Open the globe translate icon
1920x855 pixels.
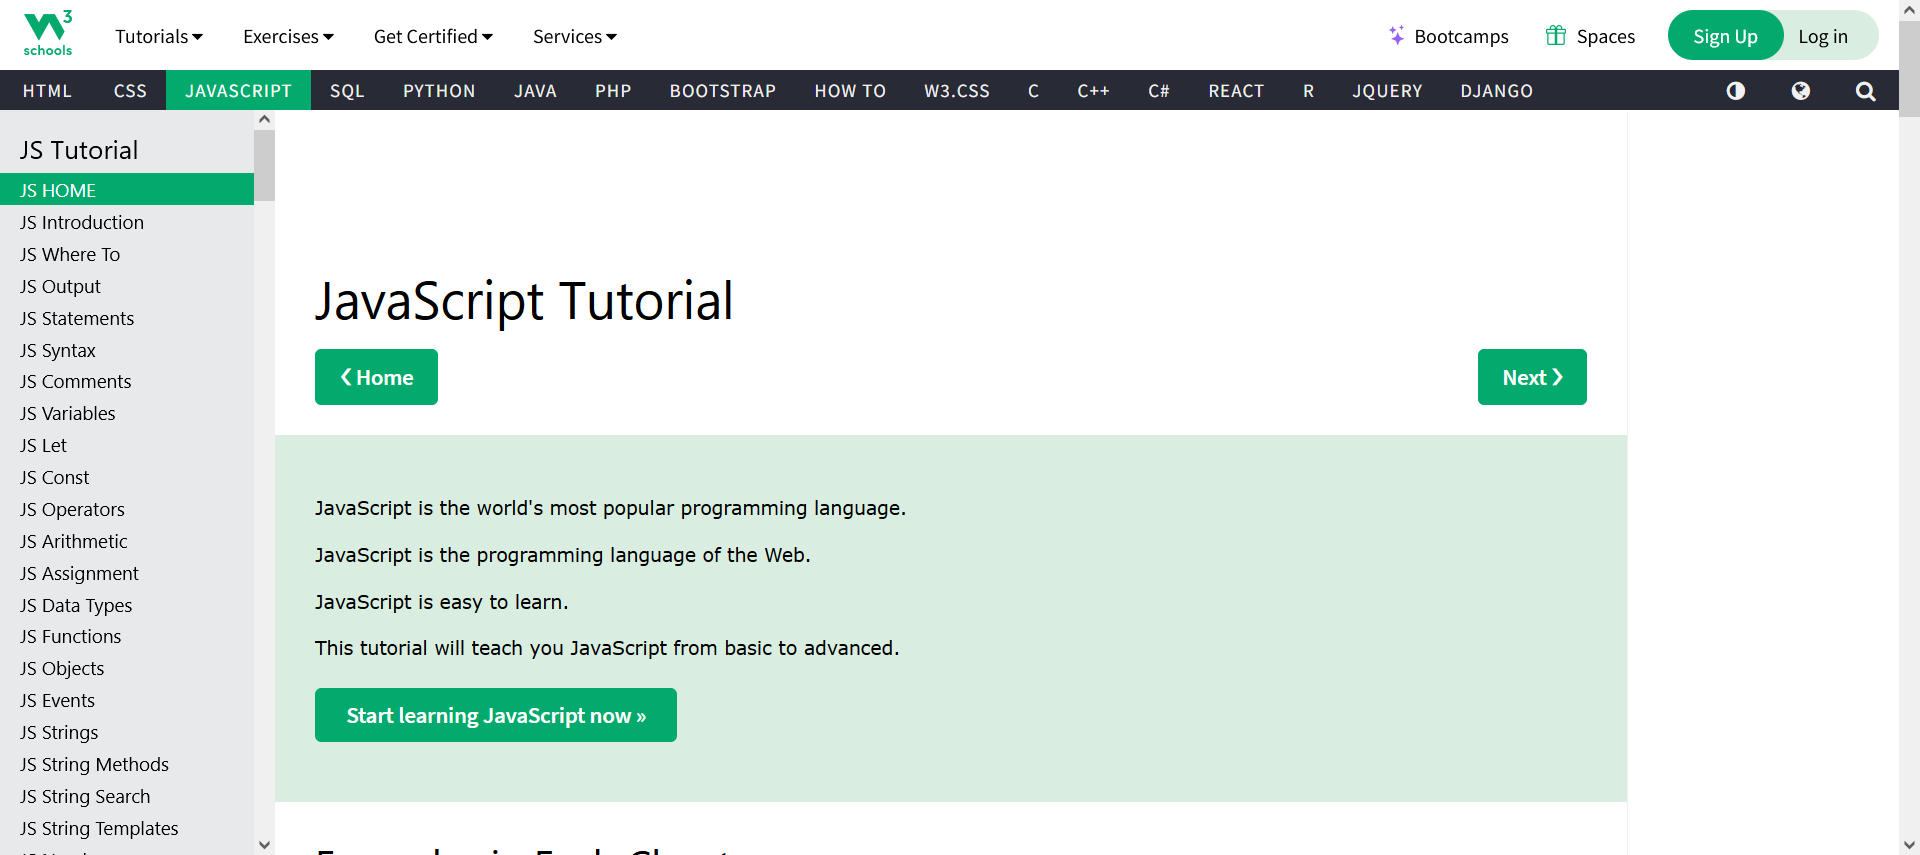1801,91
